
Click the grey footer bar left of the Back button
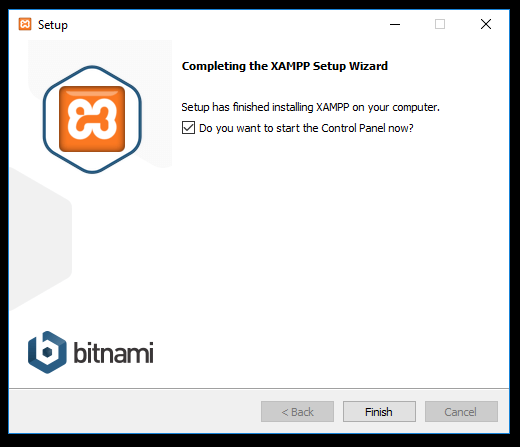[133, 412]
